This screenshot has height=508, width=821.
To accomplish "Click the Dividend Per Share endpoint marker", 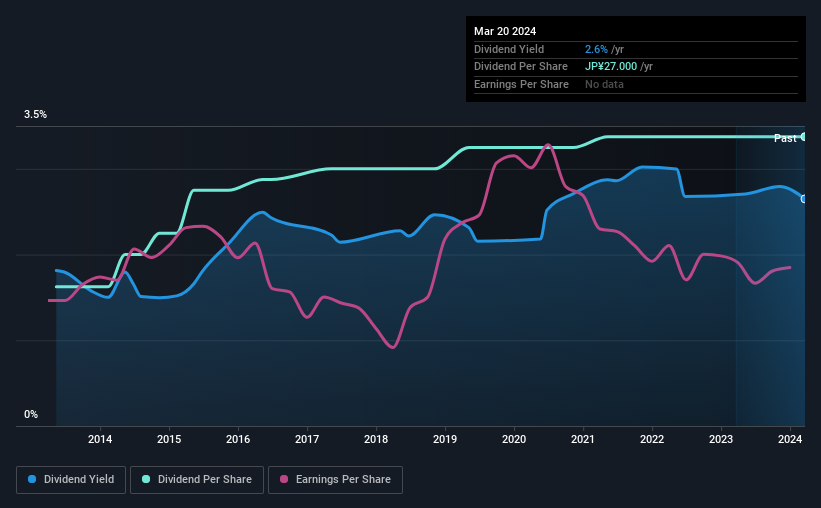I will (x=804, y=137).
